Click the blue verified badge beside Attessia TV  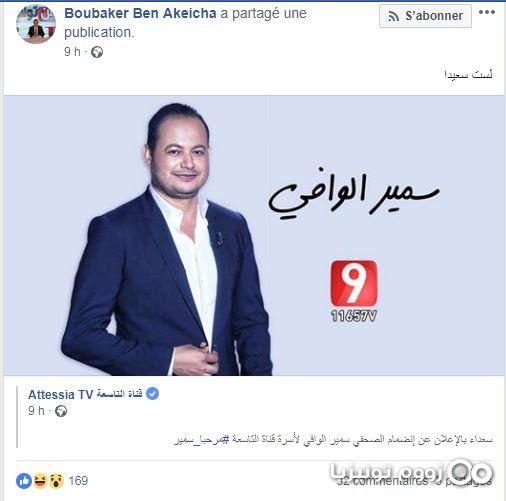[152, 394]
